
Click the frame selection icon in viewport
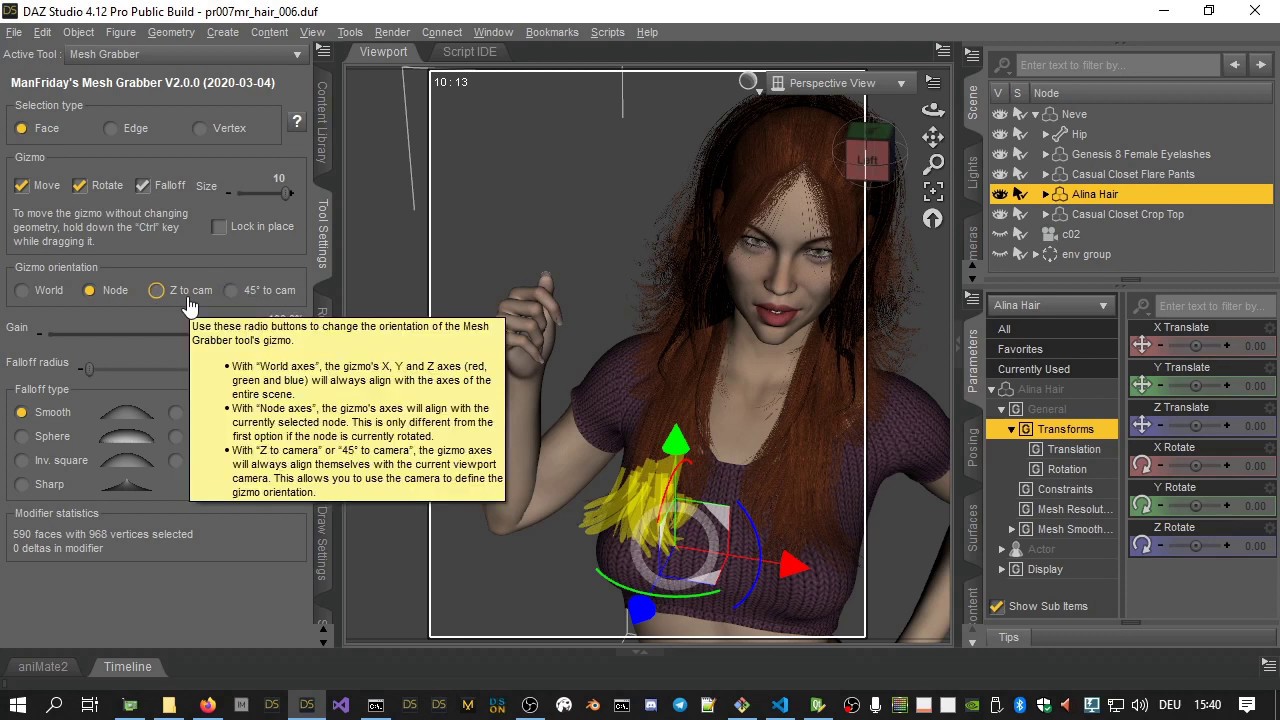click(x=933, y=190)
